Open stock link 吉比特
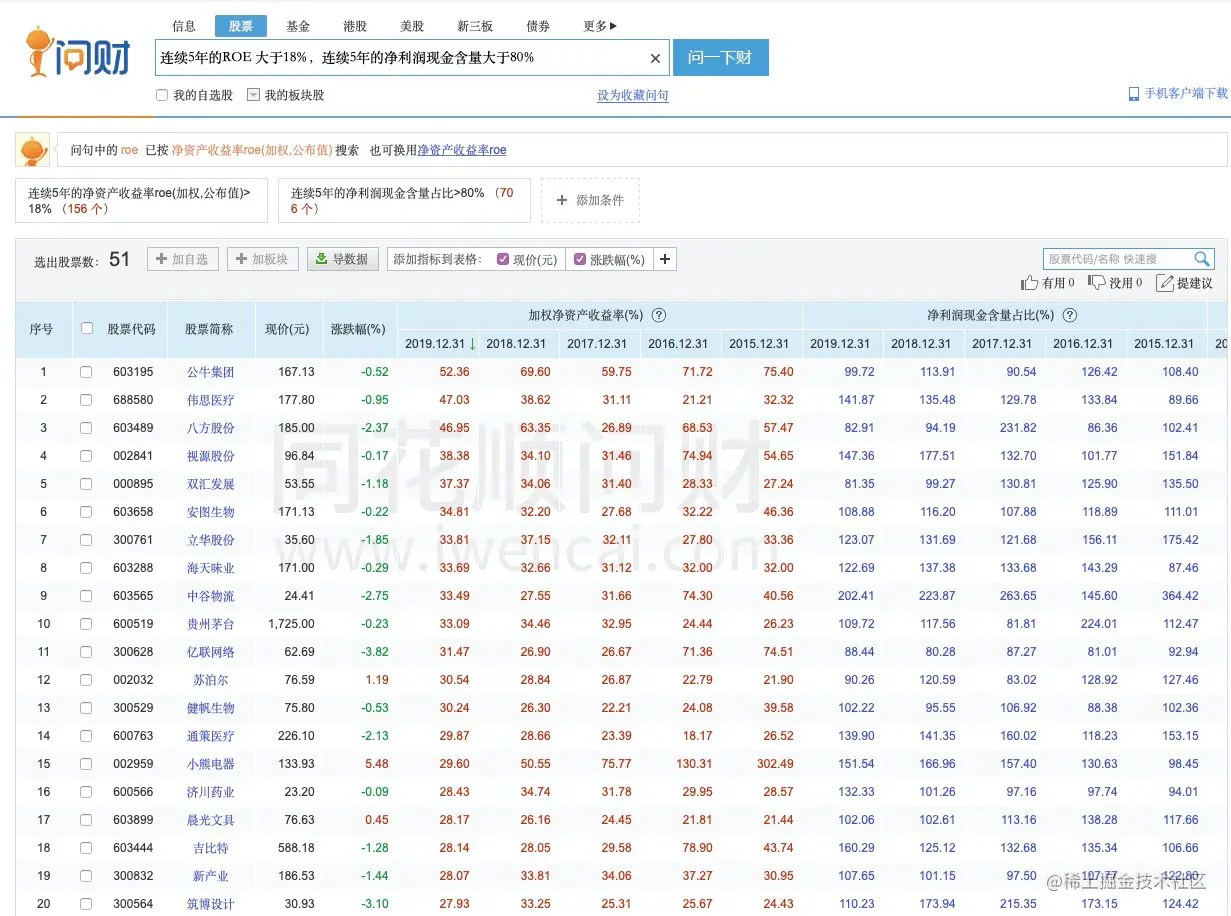 click(210, 848)
